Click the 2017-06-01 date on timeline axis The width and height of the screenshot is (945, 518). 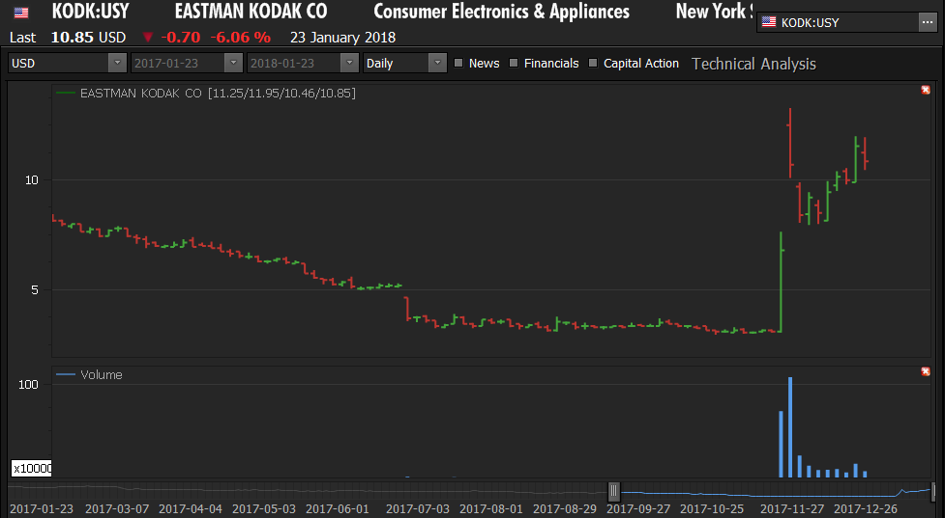pyautogui.click(x=338, y=509)
